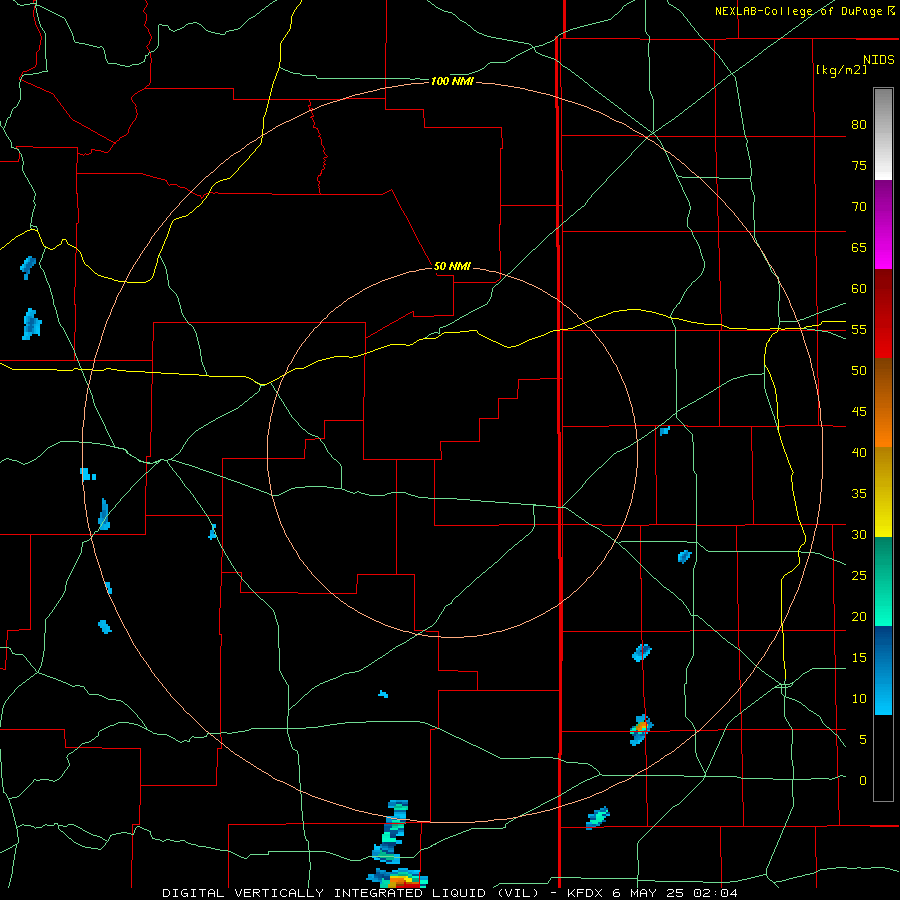The image size is (900, 900).
Task: Click the Digital Vertically Integrated Liquid title caption
Action: pos(449,893)
